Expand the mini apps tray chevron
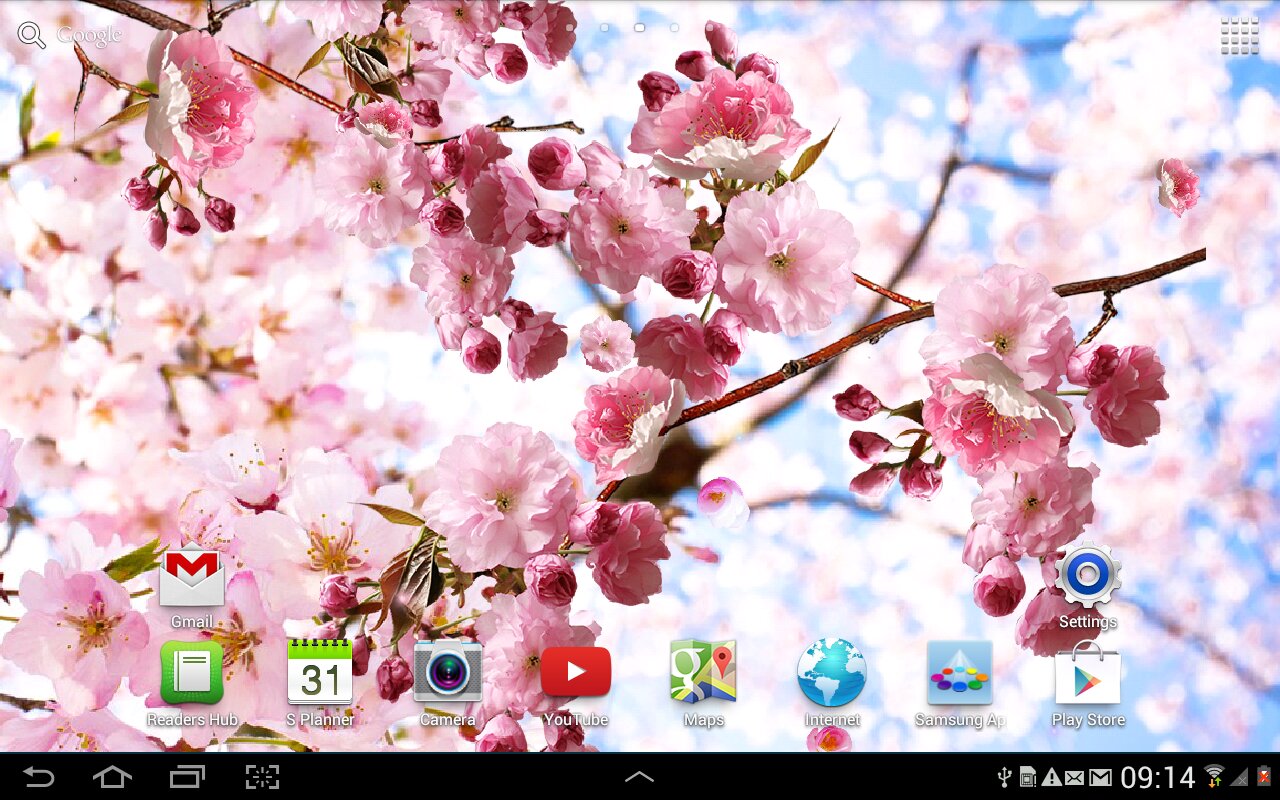Image resolution: width=1280 pixels, height=800 pixels. [639, 777]
